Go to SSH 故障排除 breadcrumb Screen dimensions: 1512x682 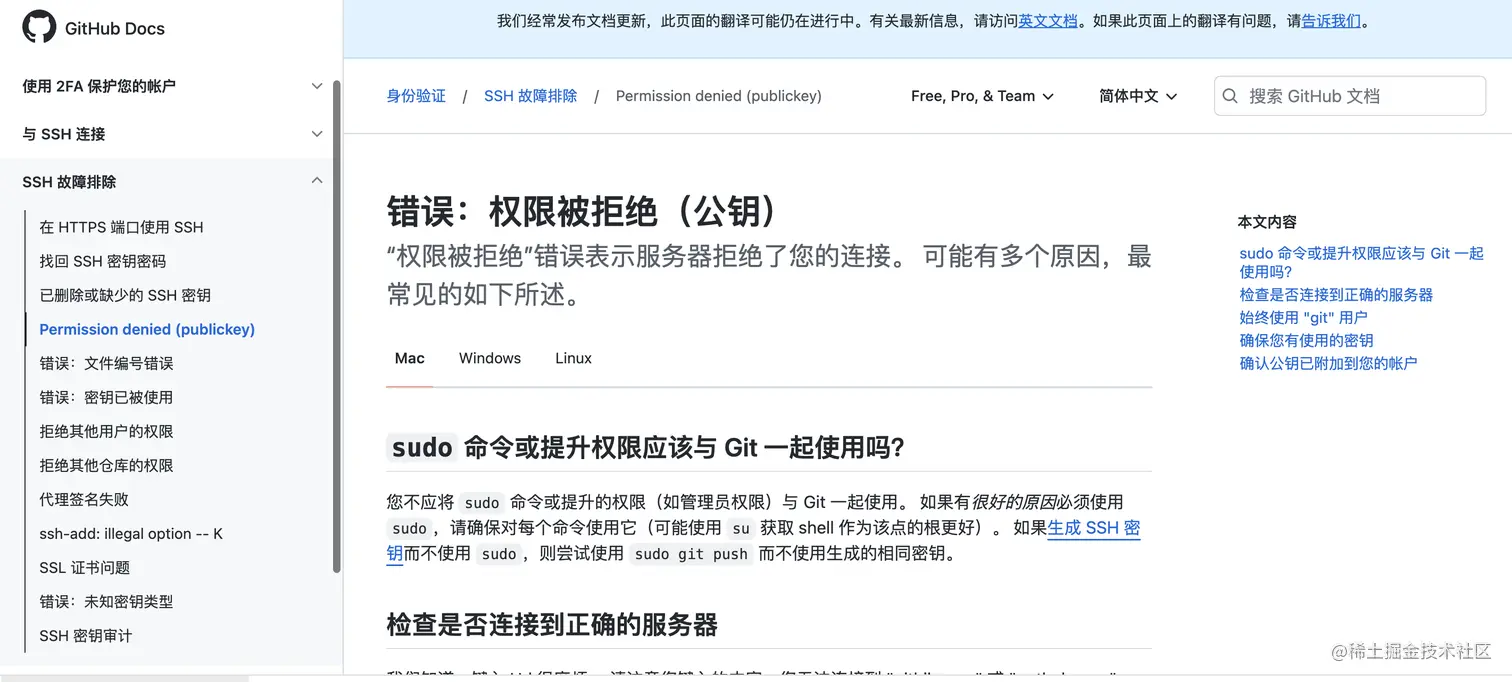point(530,96)
